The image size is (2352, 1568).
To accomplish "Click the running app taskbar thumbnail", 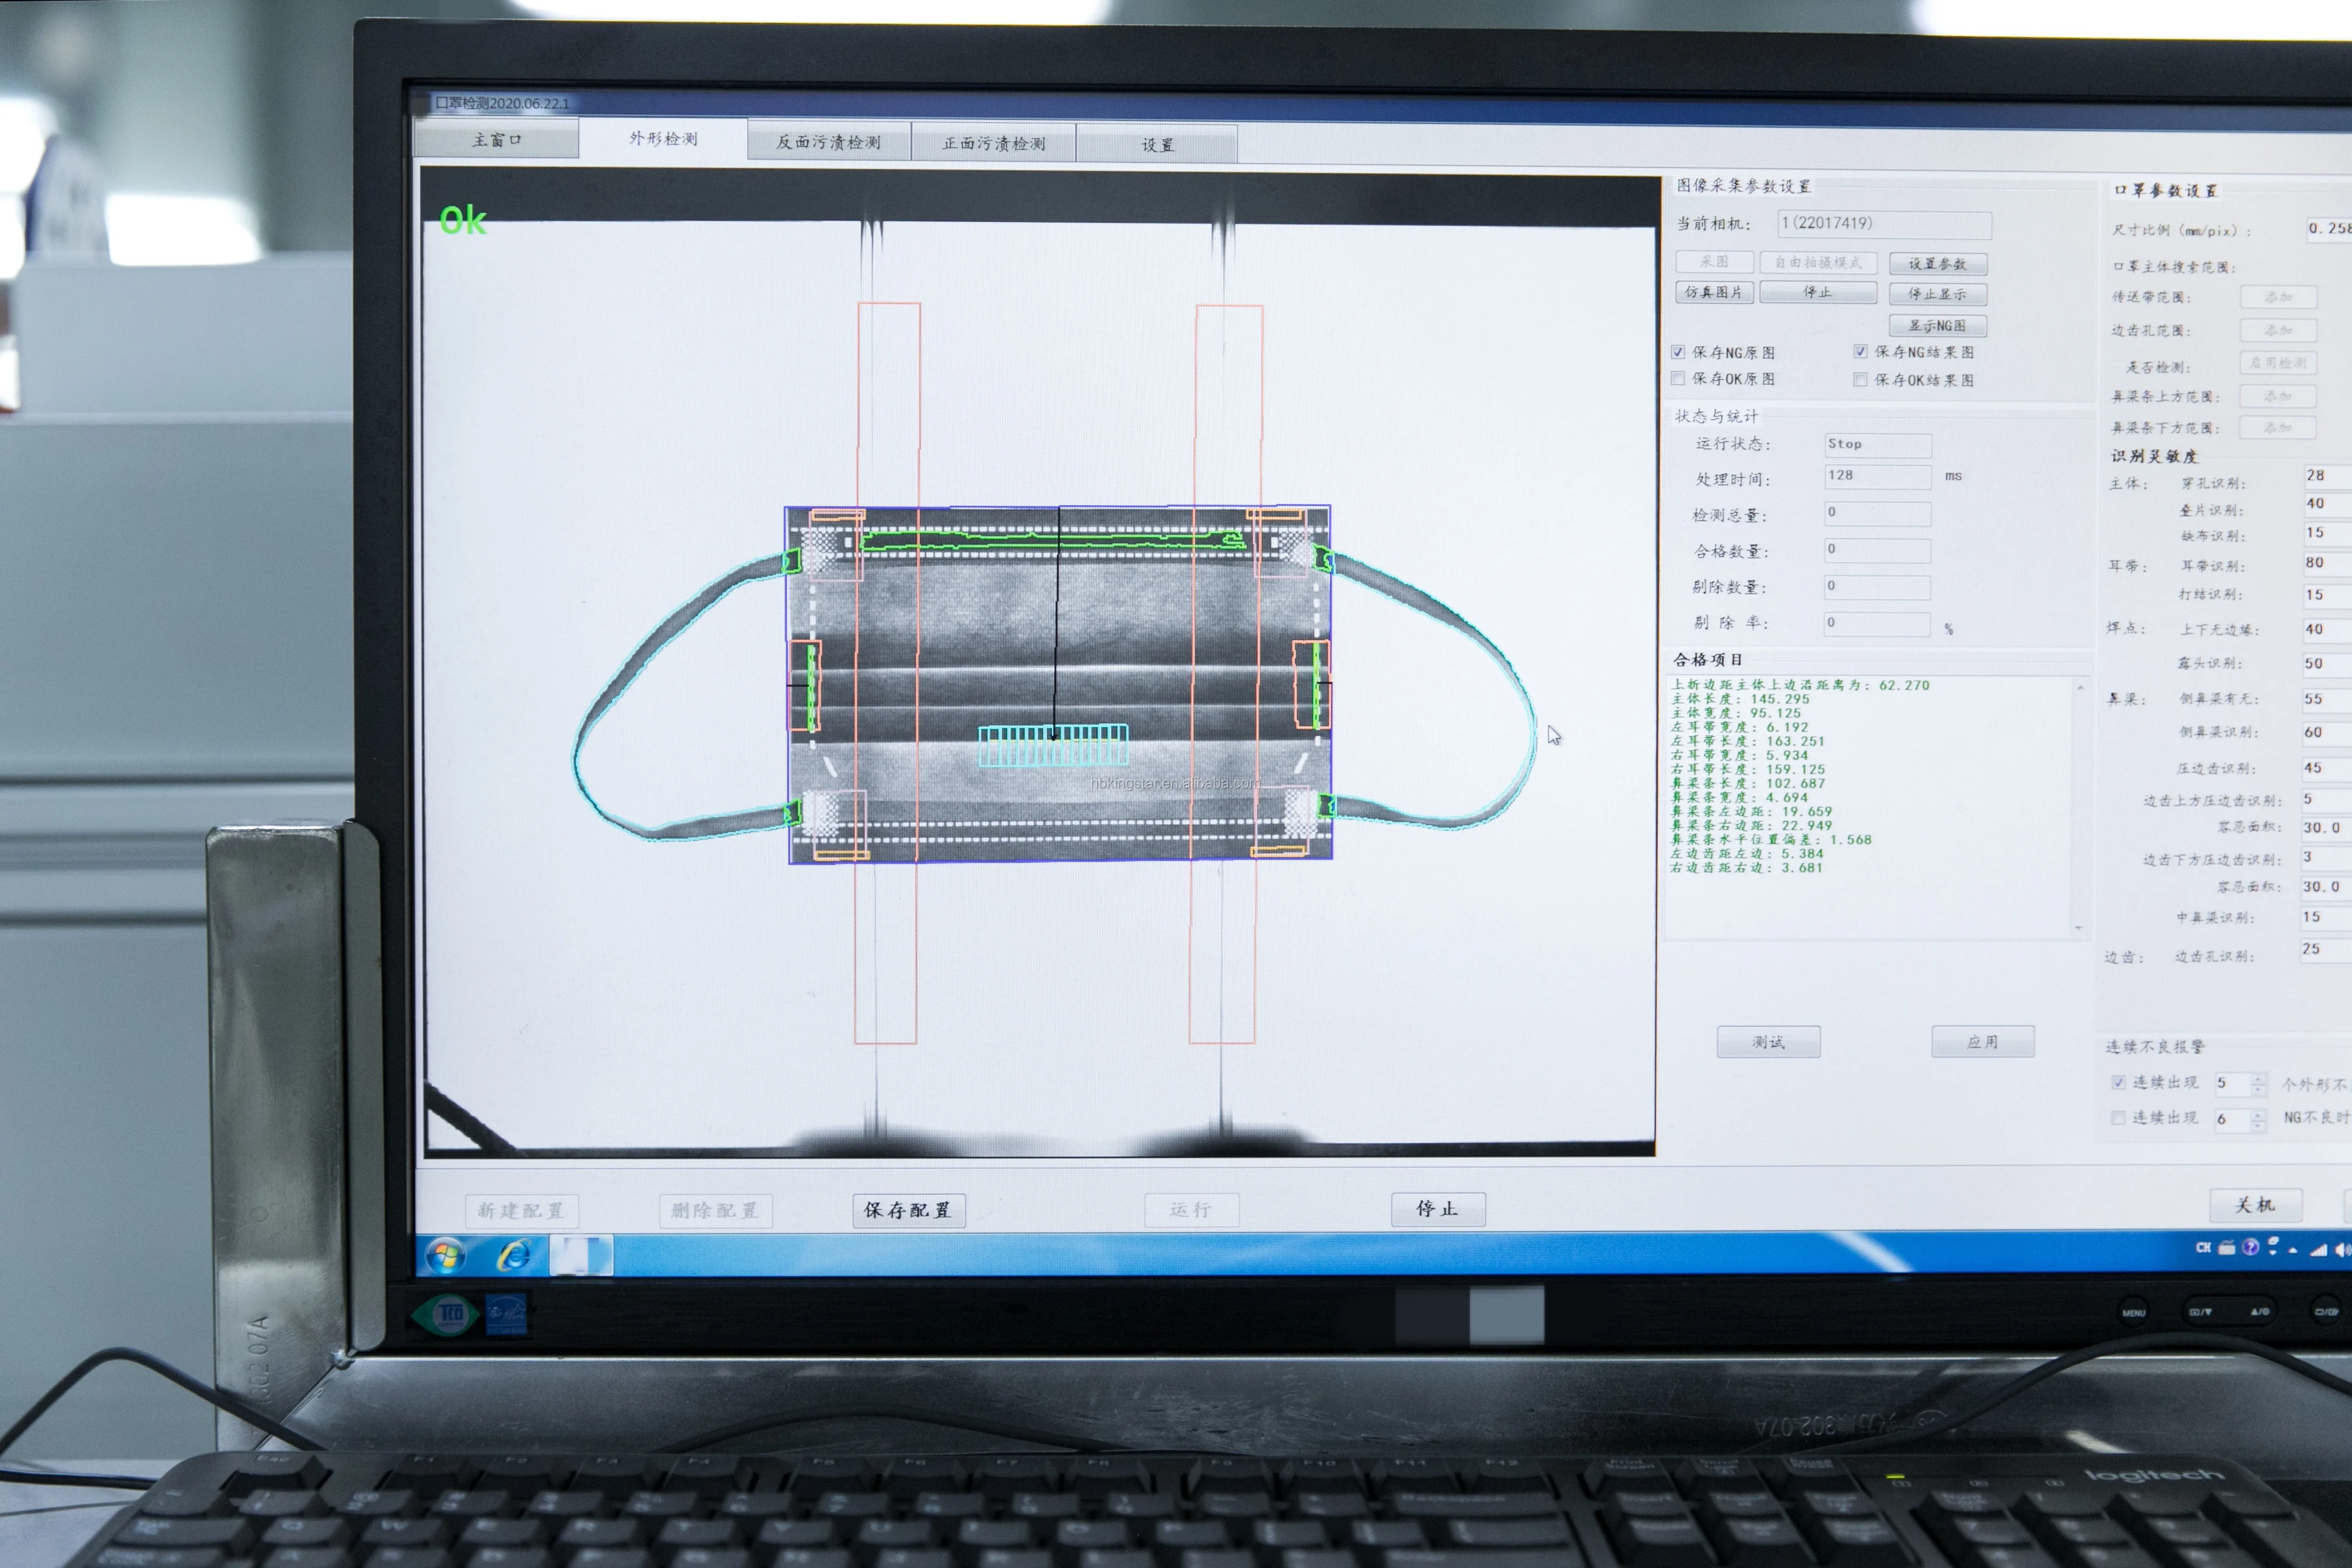I will click(x=582, y=1255).
